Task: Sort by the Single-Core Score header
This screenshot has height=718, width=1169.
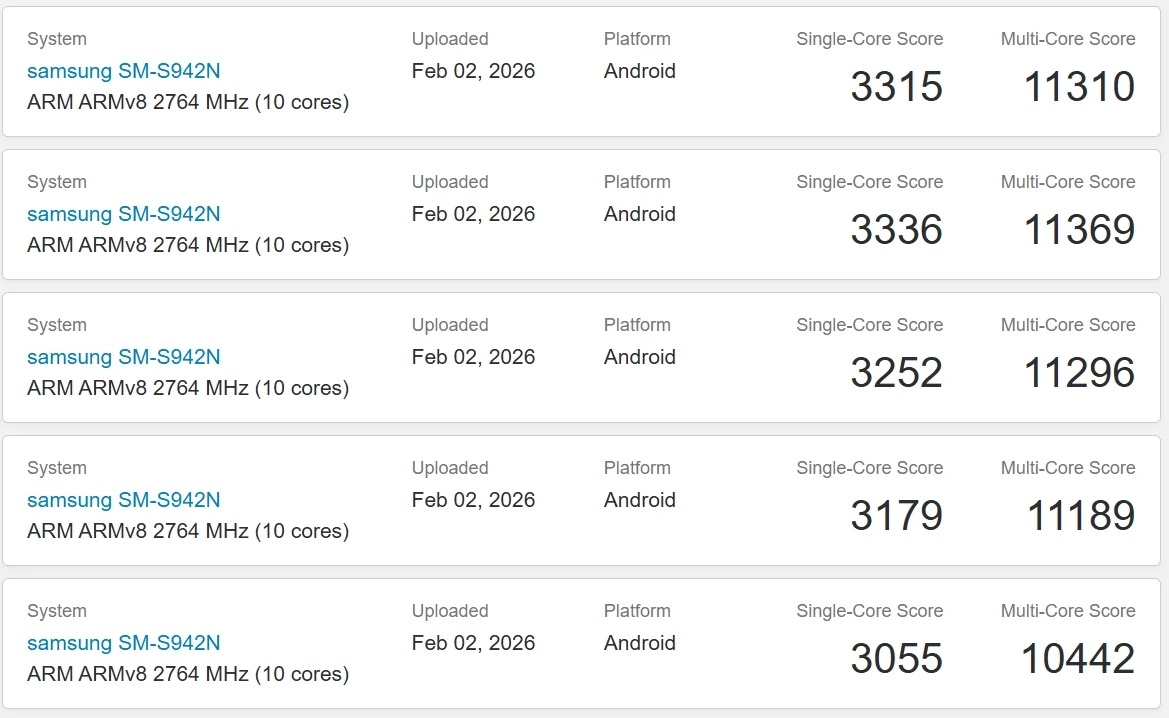Action: click(869, 39)
